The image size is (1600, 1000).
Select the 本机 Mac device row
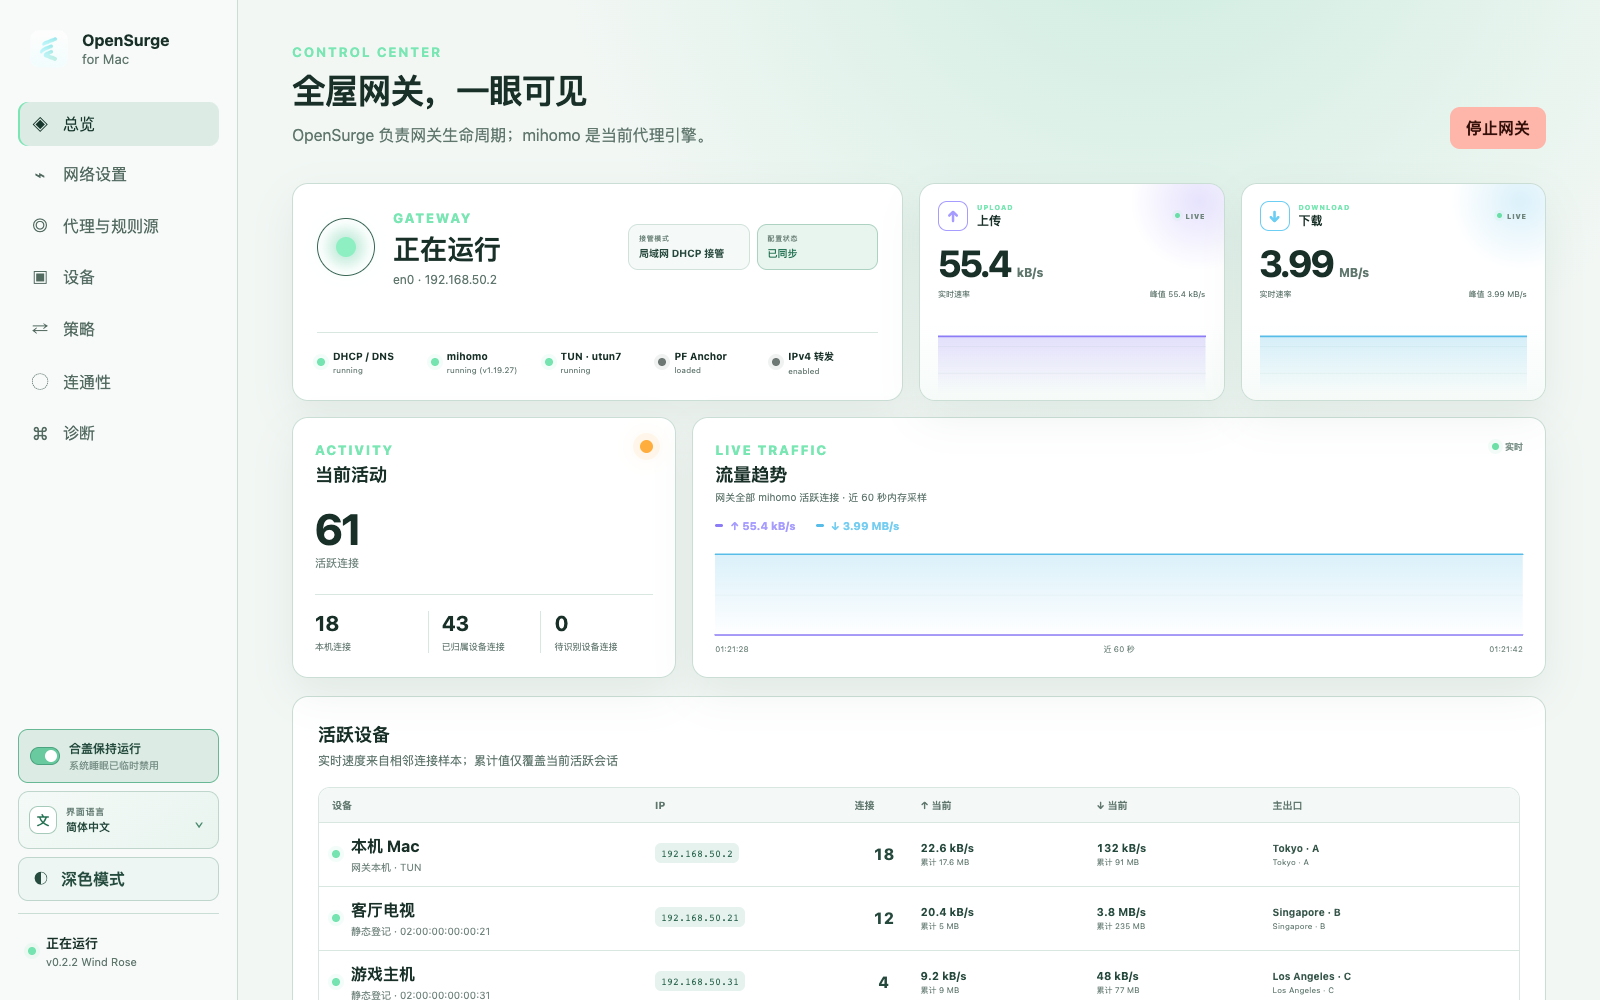click(918, 855)
